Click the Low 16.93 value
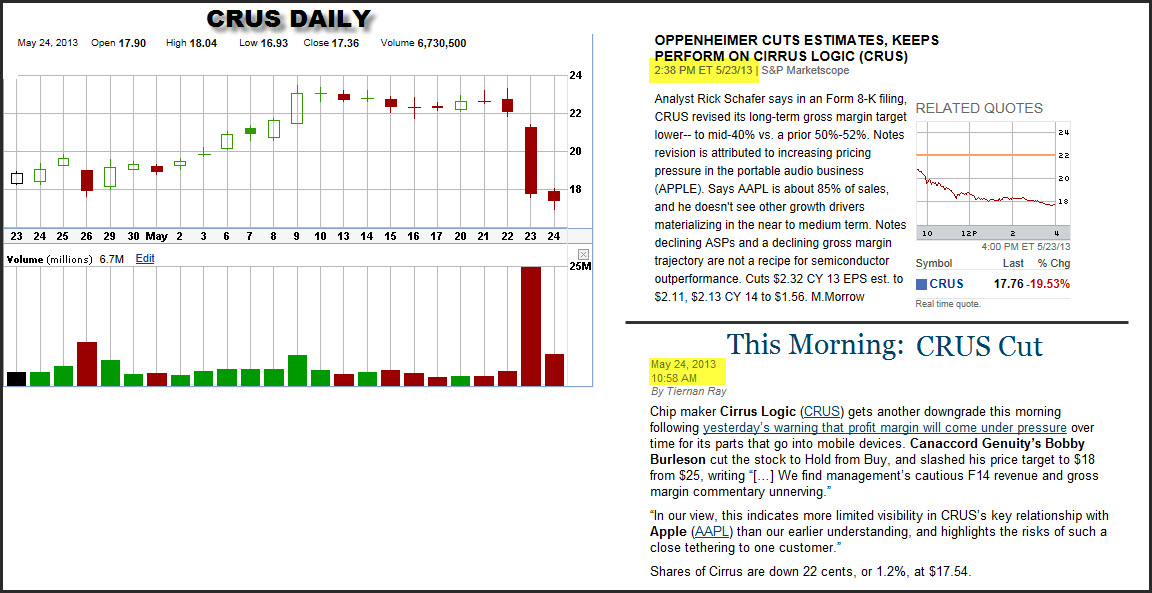Image resolution: width=1152 pixels, height=593 pixels. click(264, 43)
